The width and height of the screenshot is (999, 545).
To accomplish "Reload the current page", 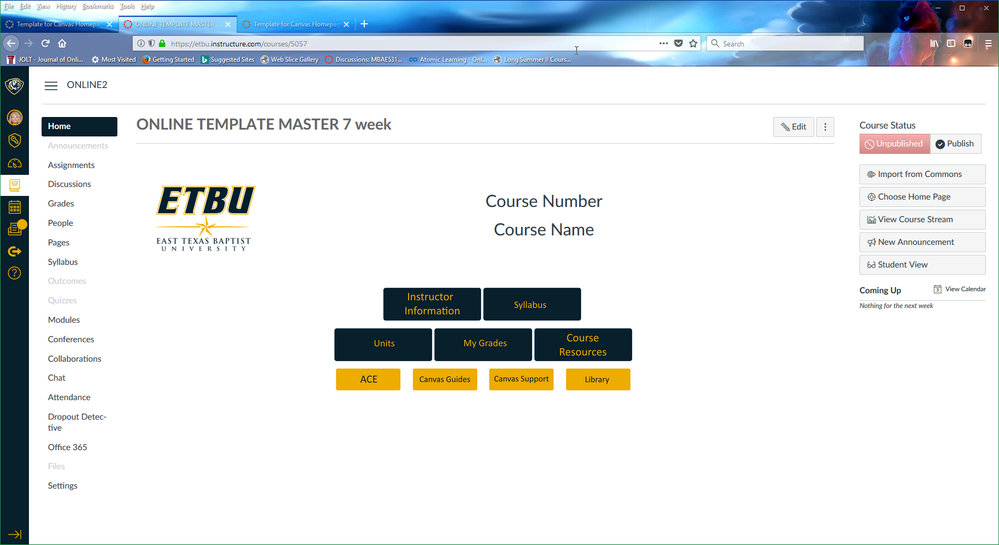I will point(45,43).
